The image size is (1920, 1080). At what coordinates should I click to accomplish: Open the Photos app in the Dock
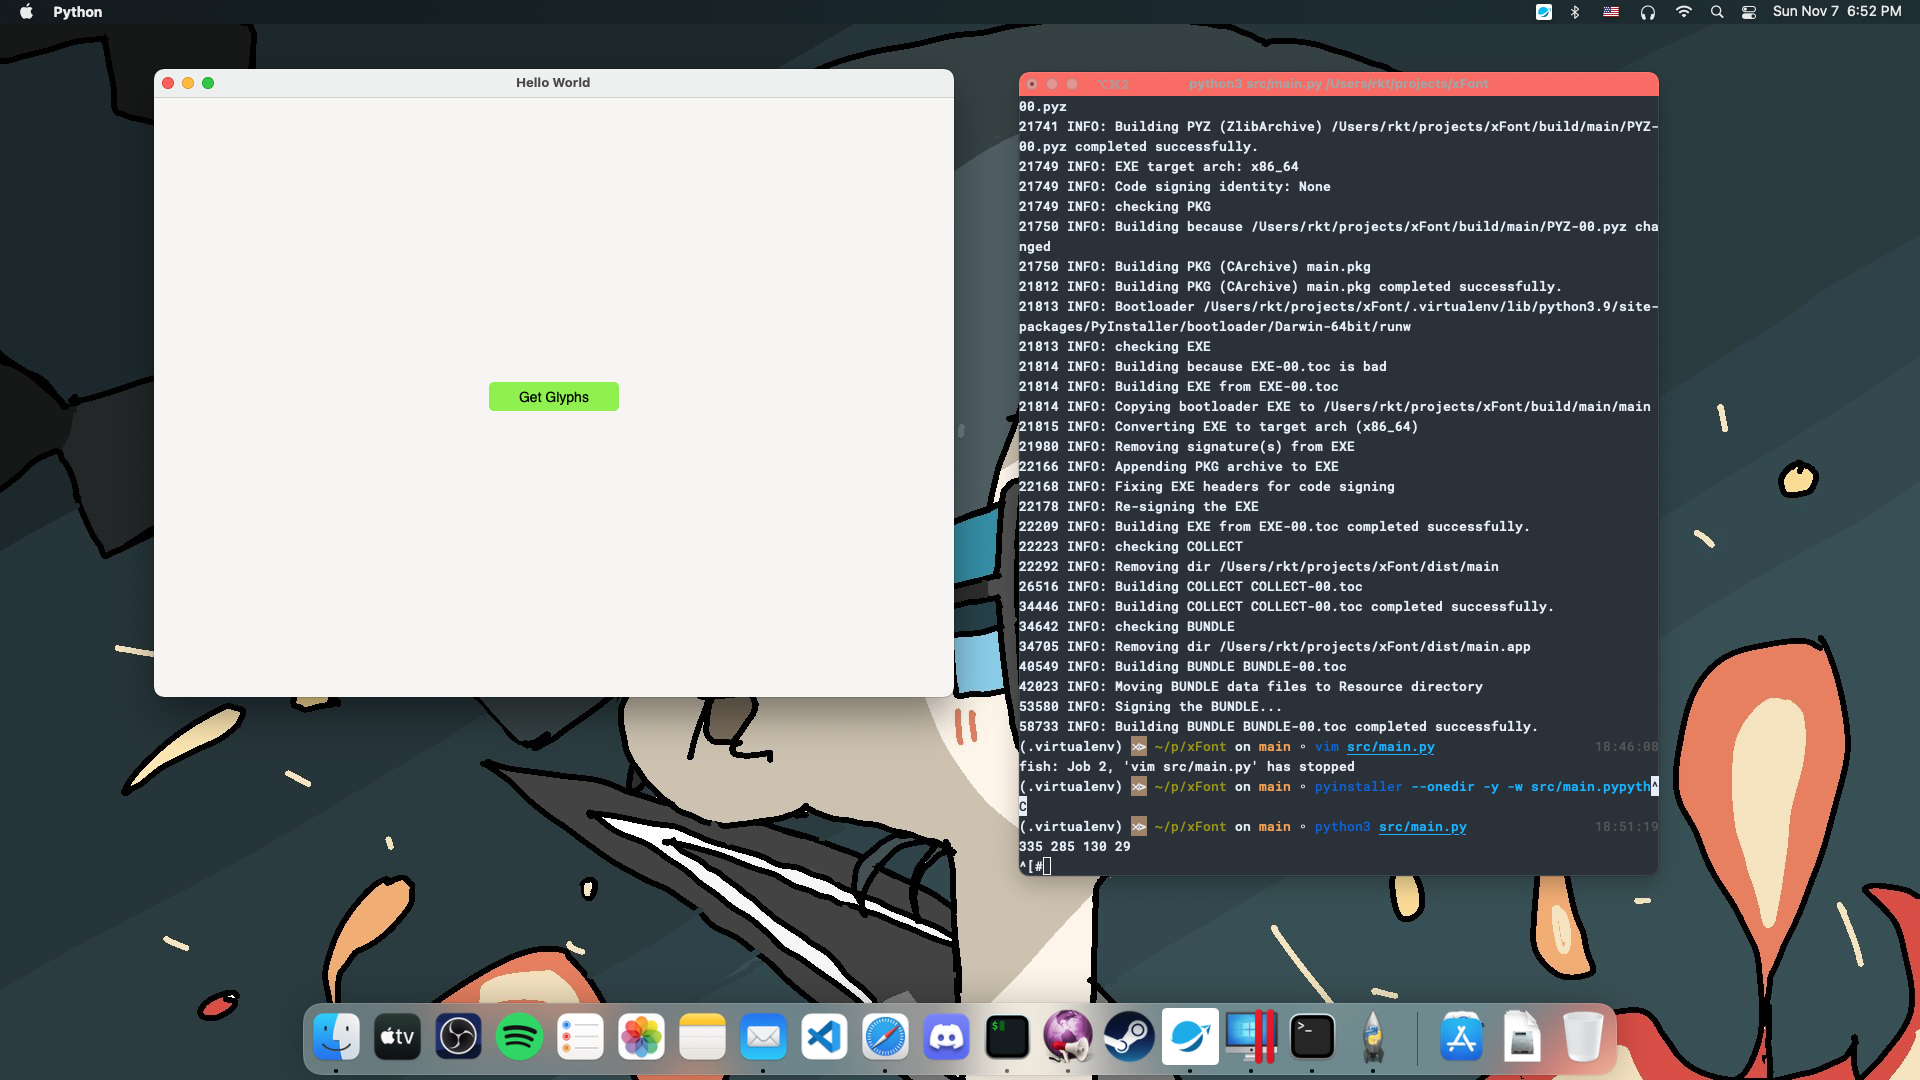[x=641, y=1037]
